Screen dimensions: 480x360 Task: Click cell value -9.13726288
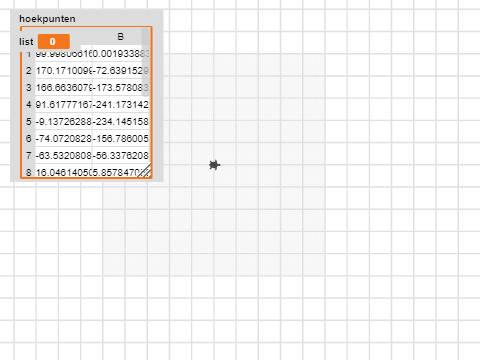click(x=64, y=122)
